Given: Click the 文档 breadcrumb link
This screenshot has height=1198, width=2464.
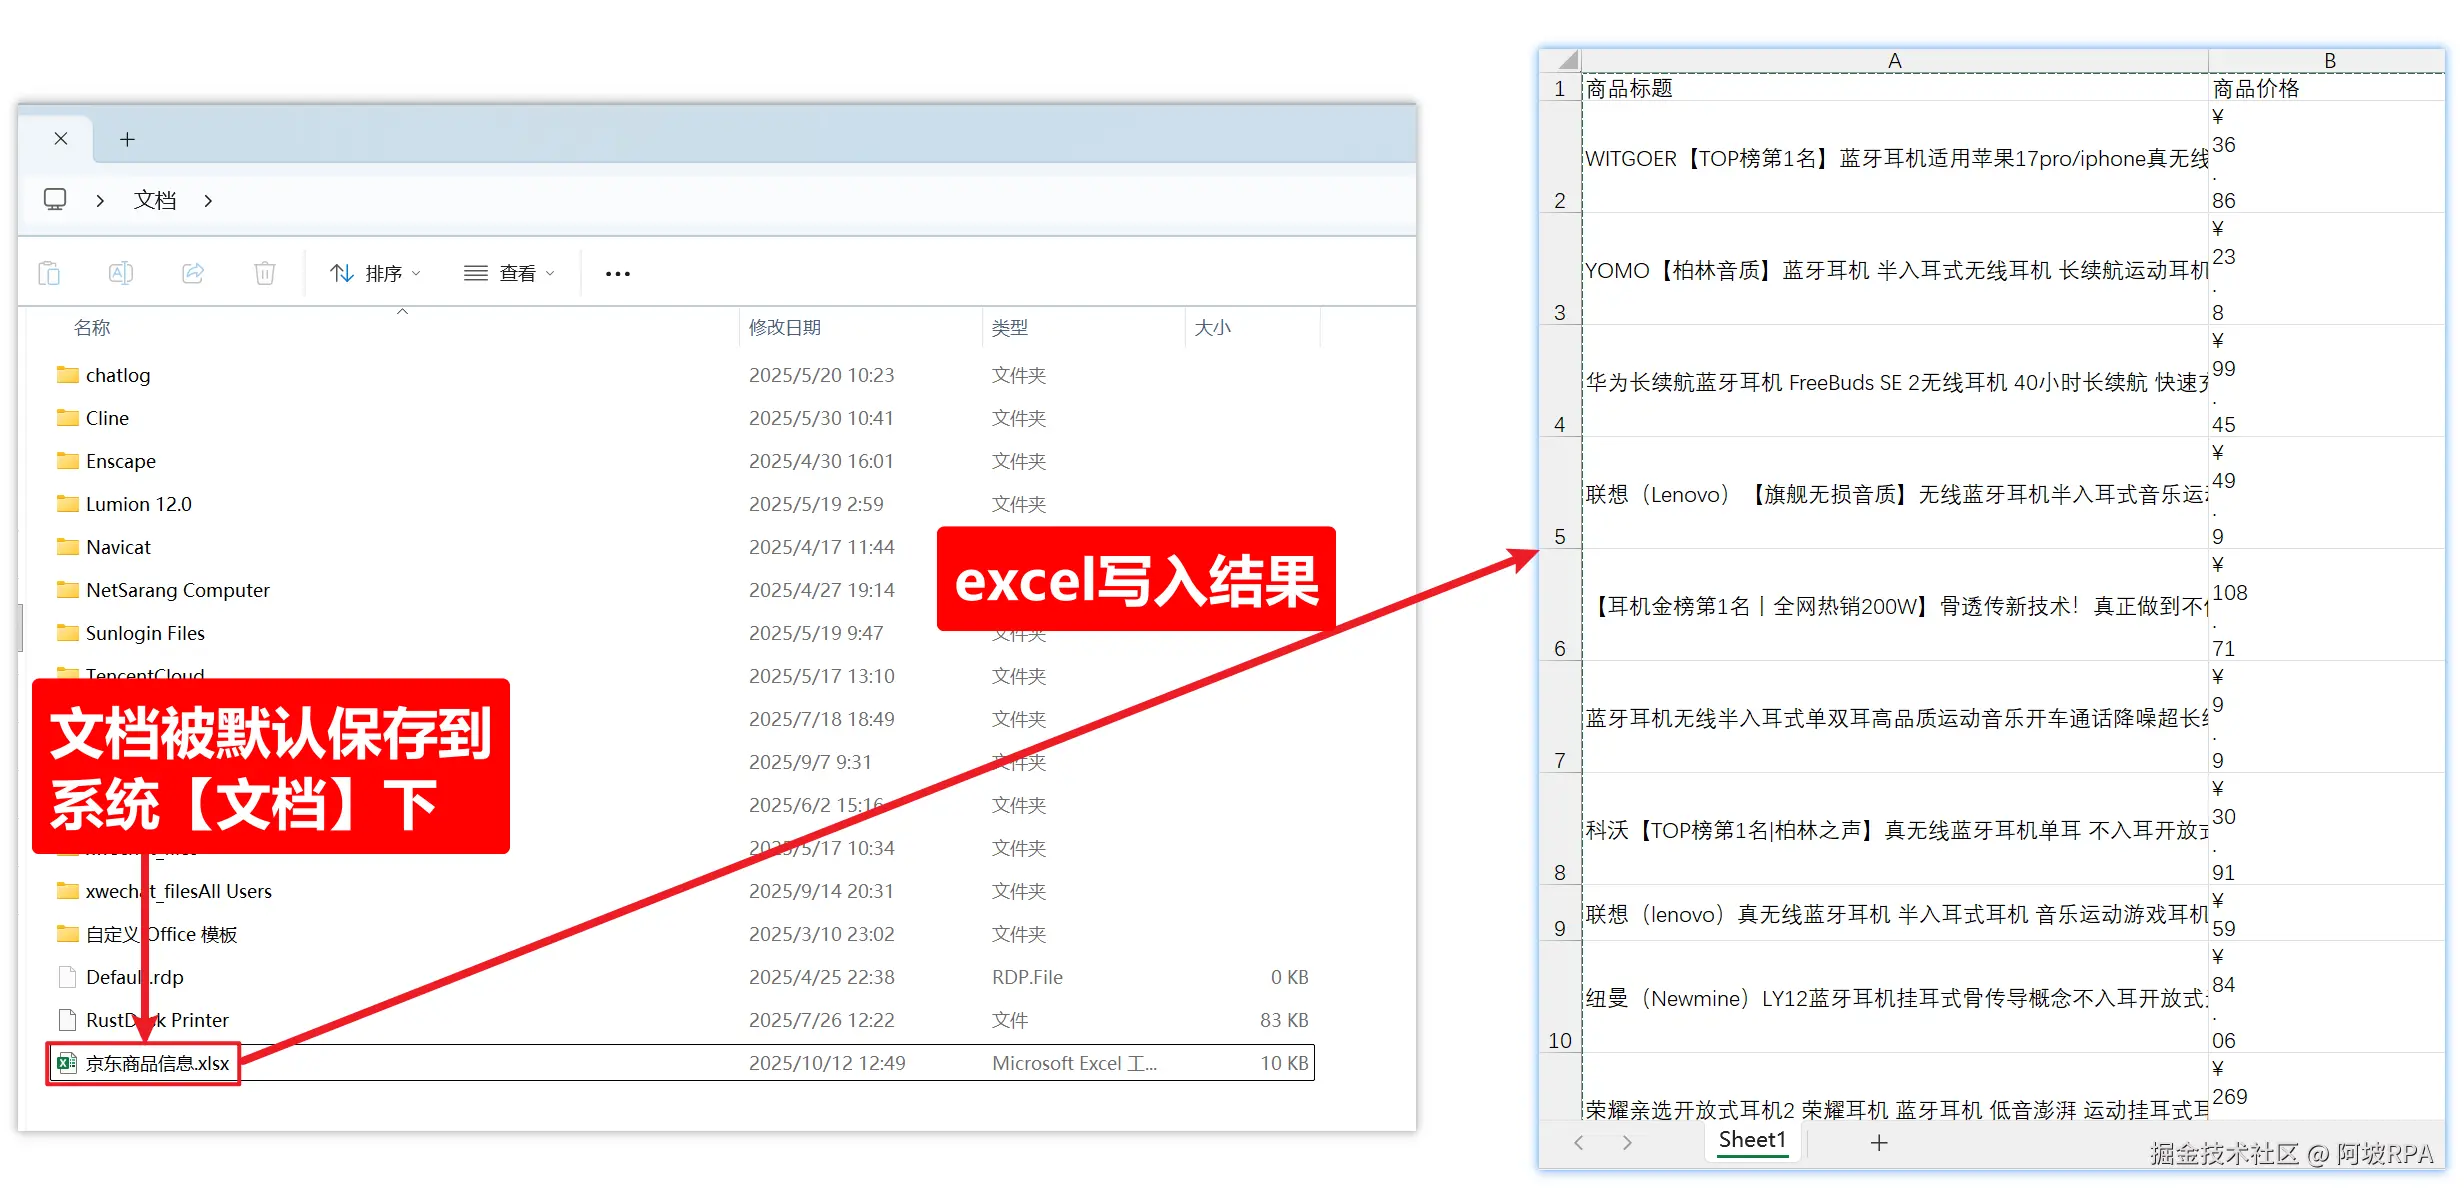Looking at the screenshot, I should click(x=155, y=201).
